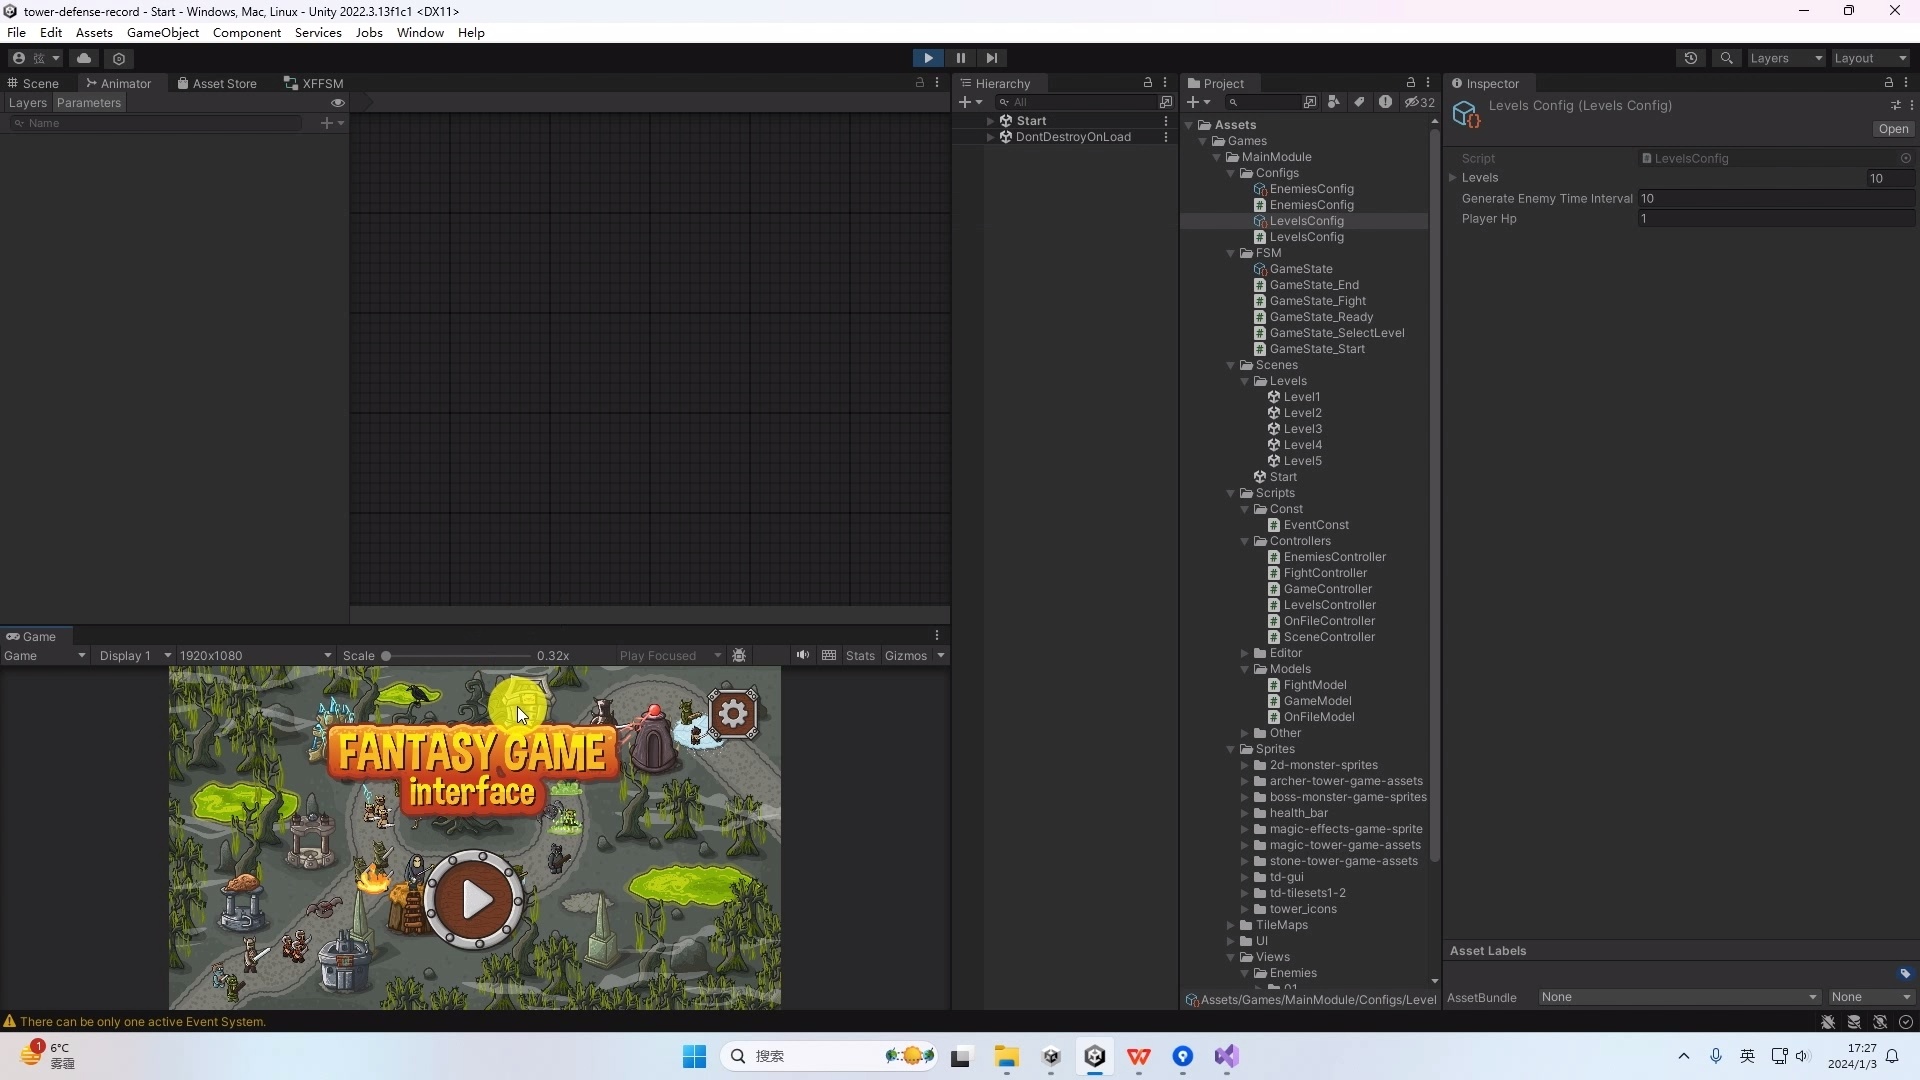The width and height of the screenshot is (1920, 1080).
Task: Click the Step frame button
Action: pos(991,58)
